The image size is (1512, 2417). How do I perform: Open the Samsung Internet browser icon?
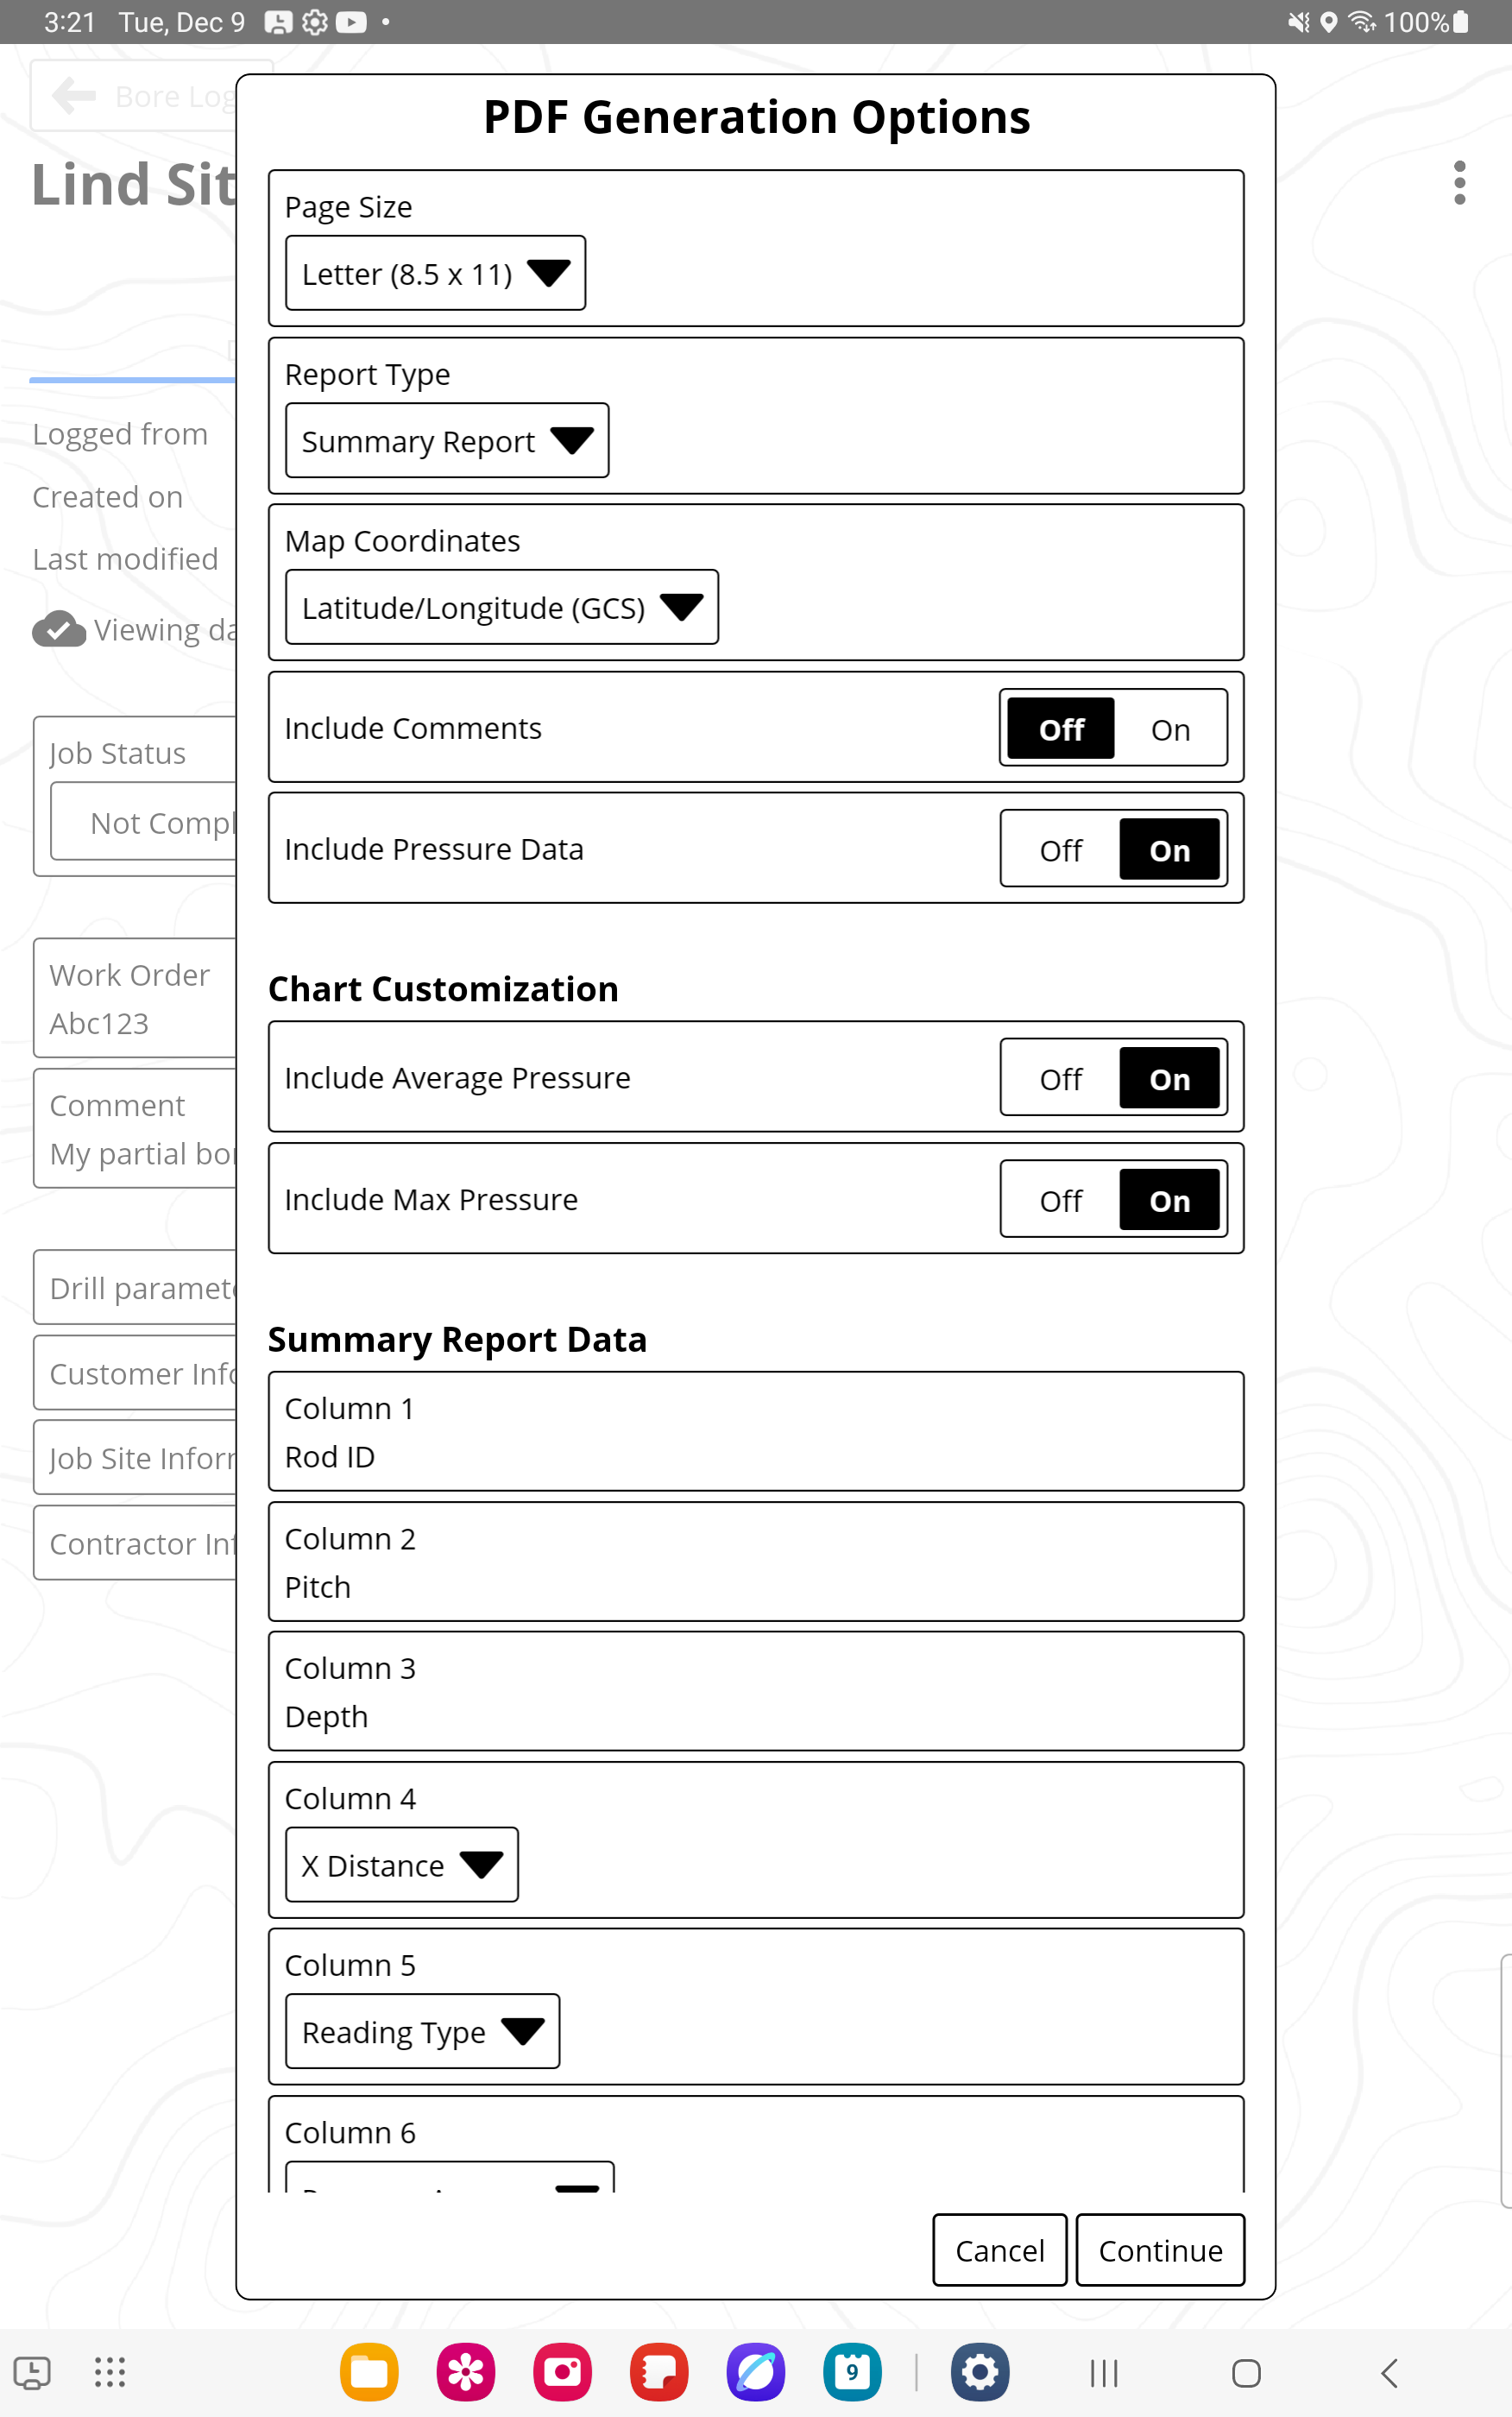coord(756,2372)
